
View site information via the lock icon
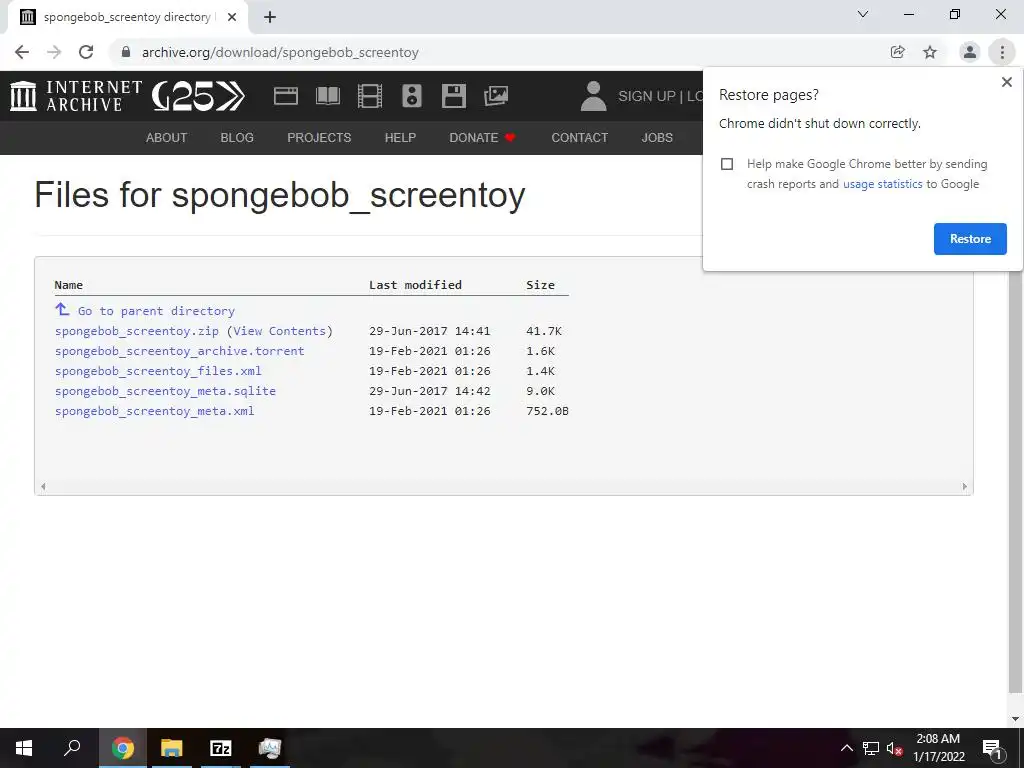click(126, 52)
